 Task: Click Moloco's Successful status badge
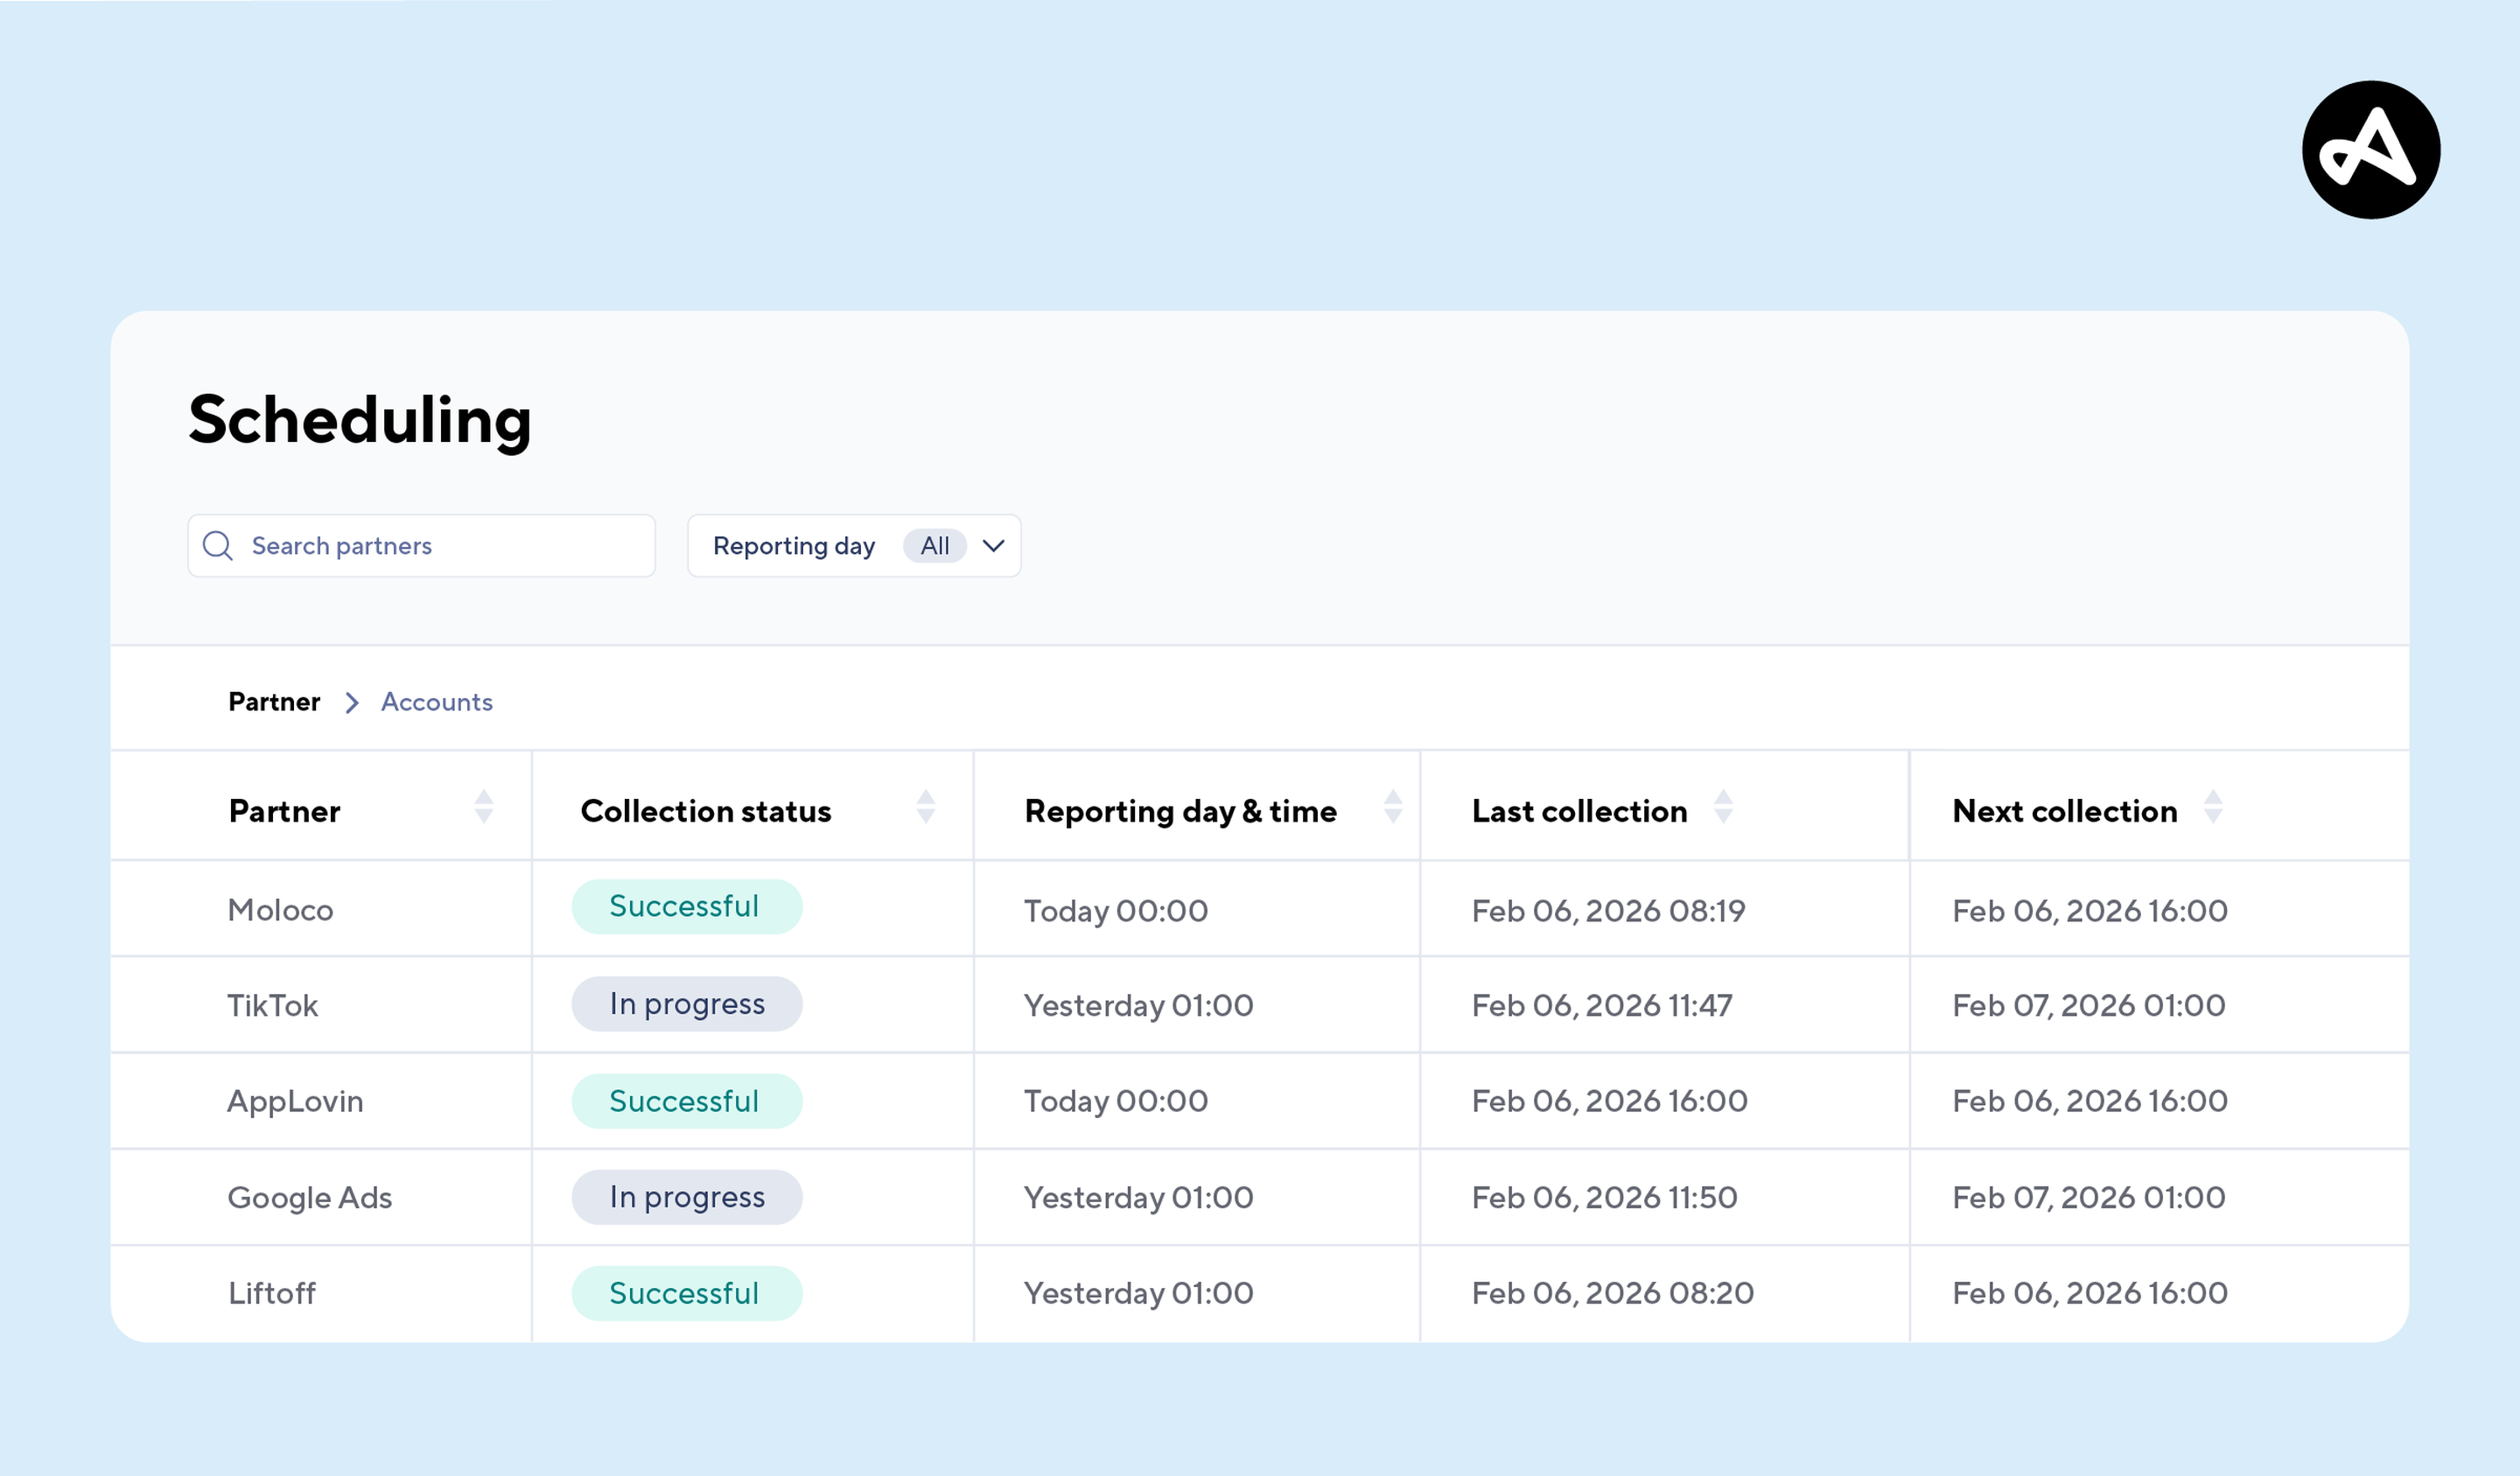(686, 907)
